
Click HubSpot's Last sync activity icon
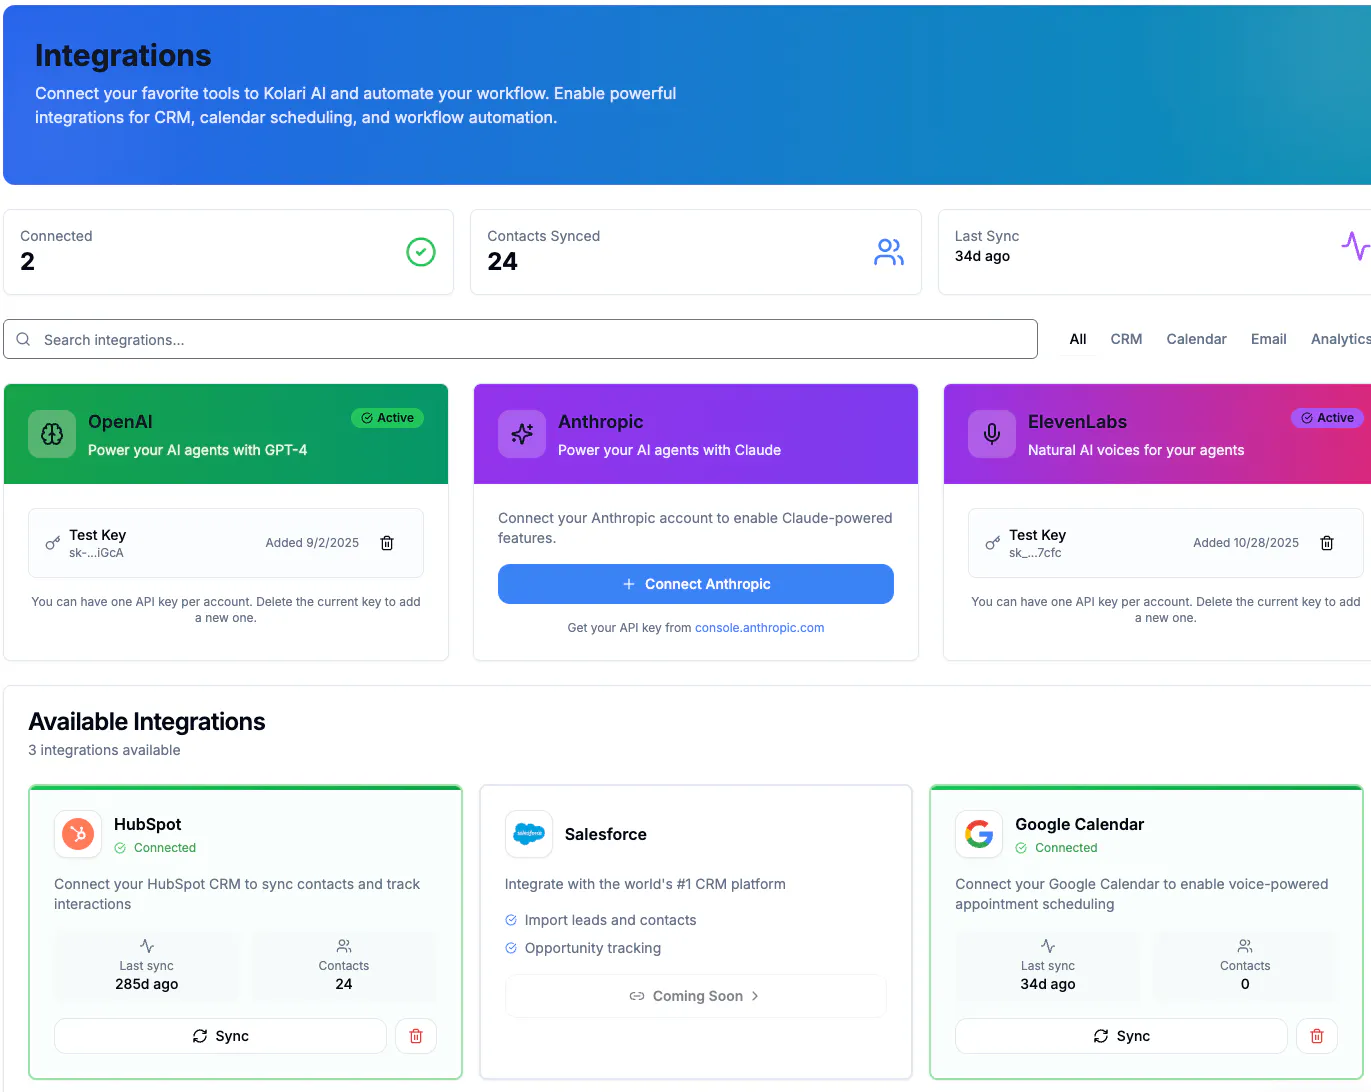pos(147,946)
